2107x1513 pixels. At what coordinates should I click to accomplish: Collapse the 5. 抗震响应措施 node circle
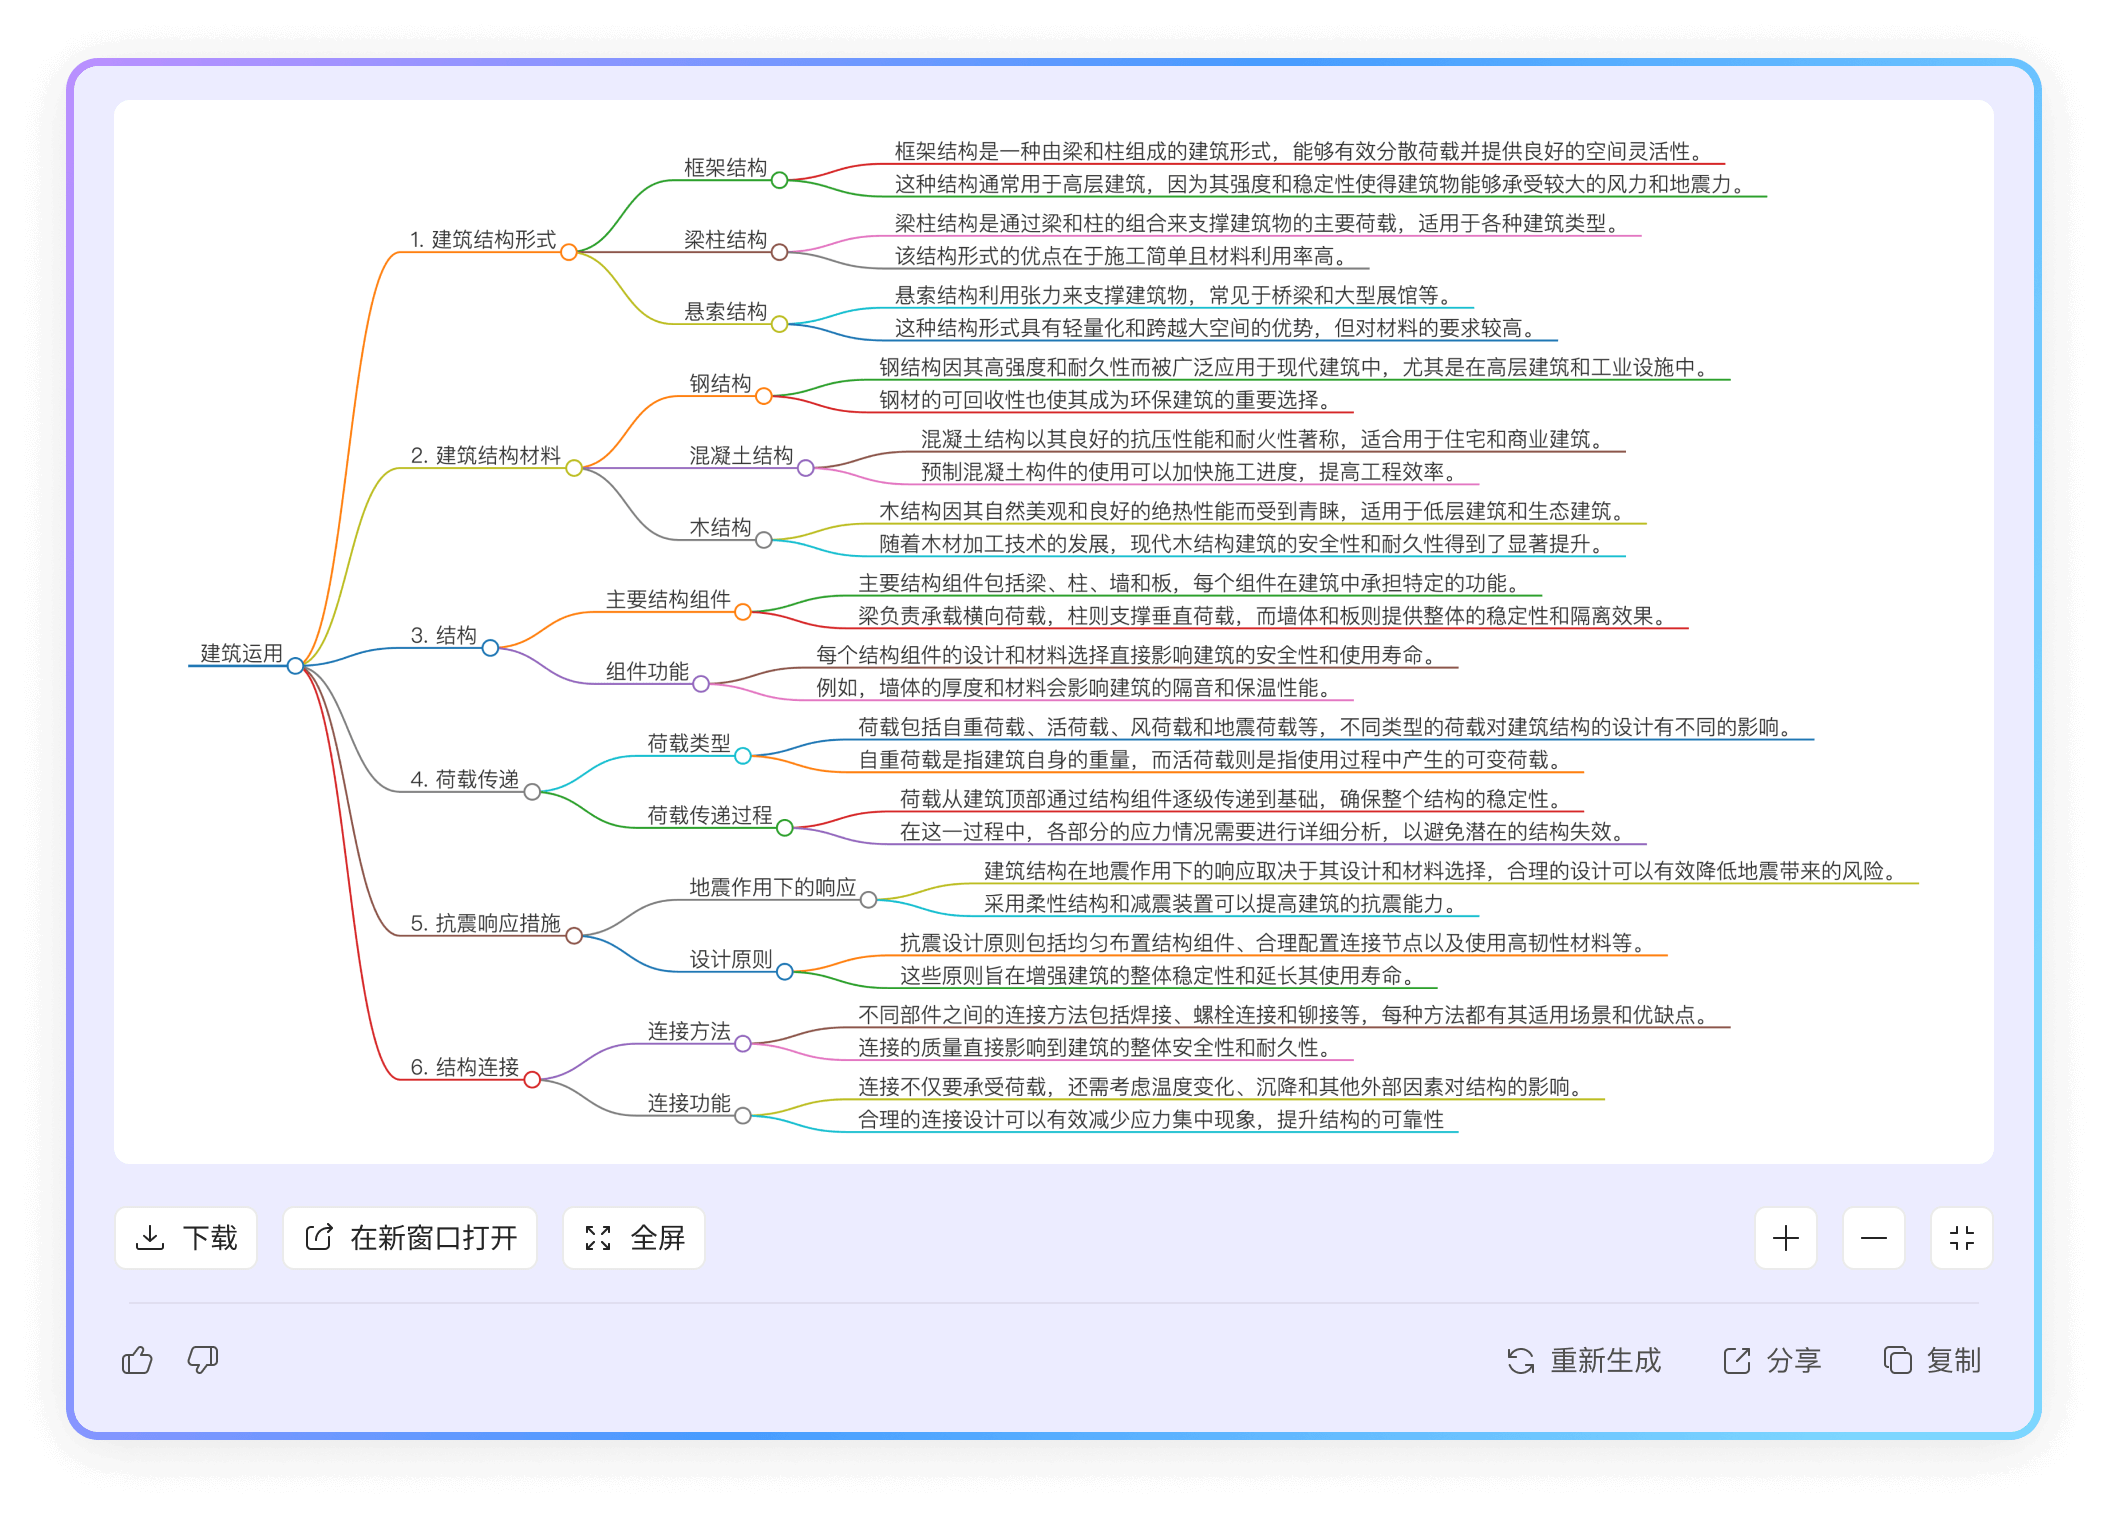tap(574, 936)
